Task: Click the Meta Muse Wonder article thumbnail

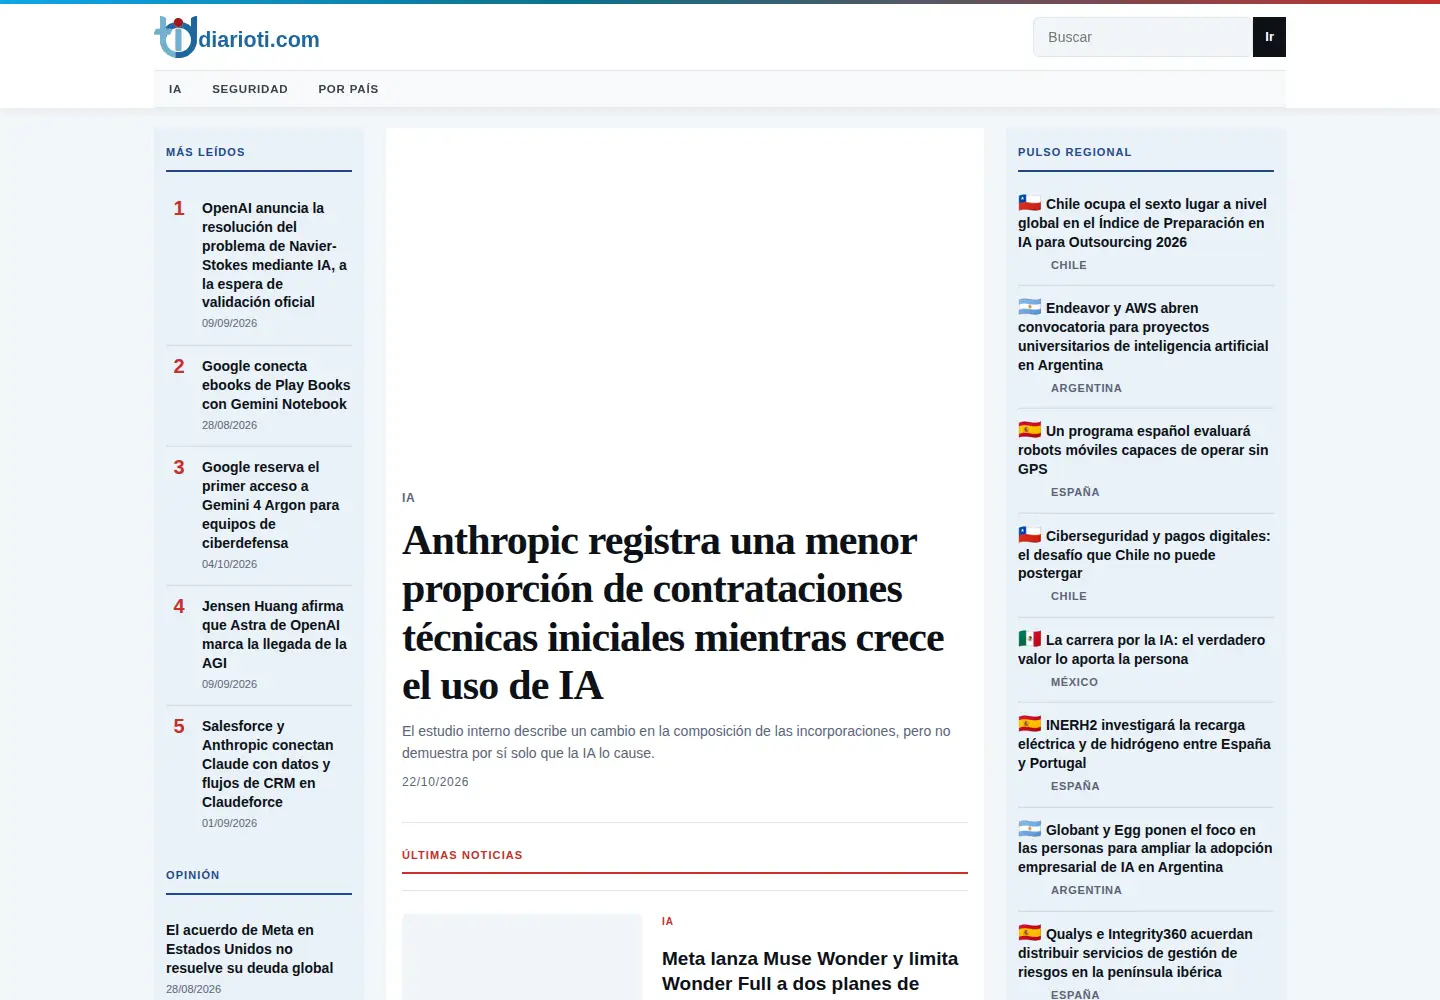Action: click(522, 956)
